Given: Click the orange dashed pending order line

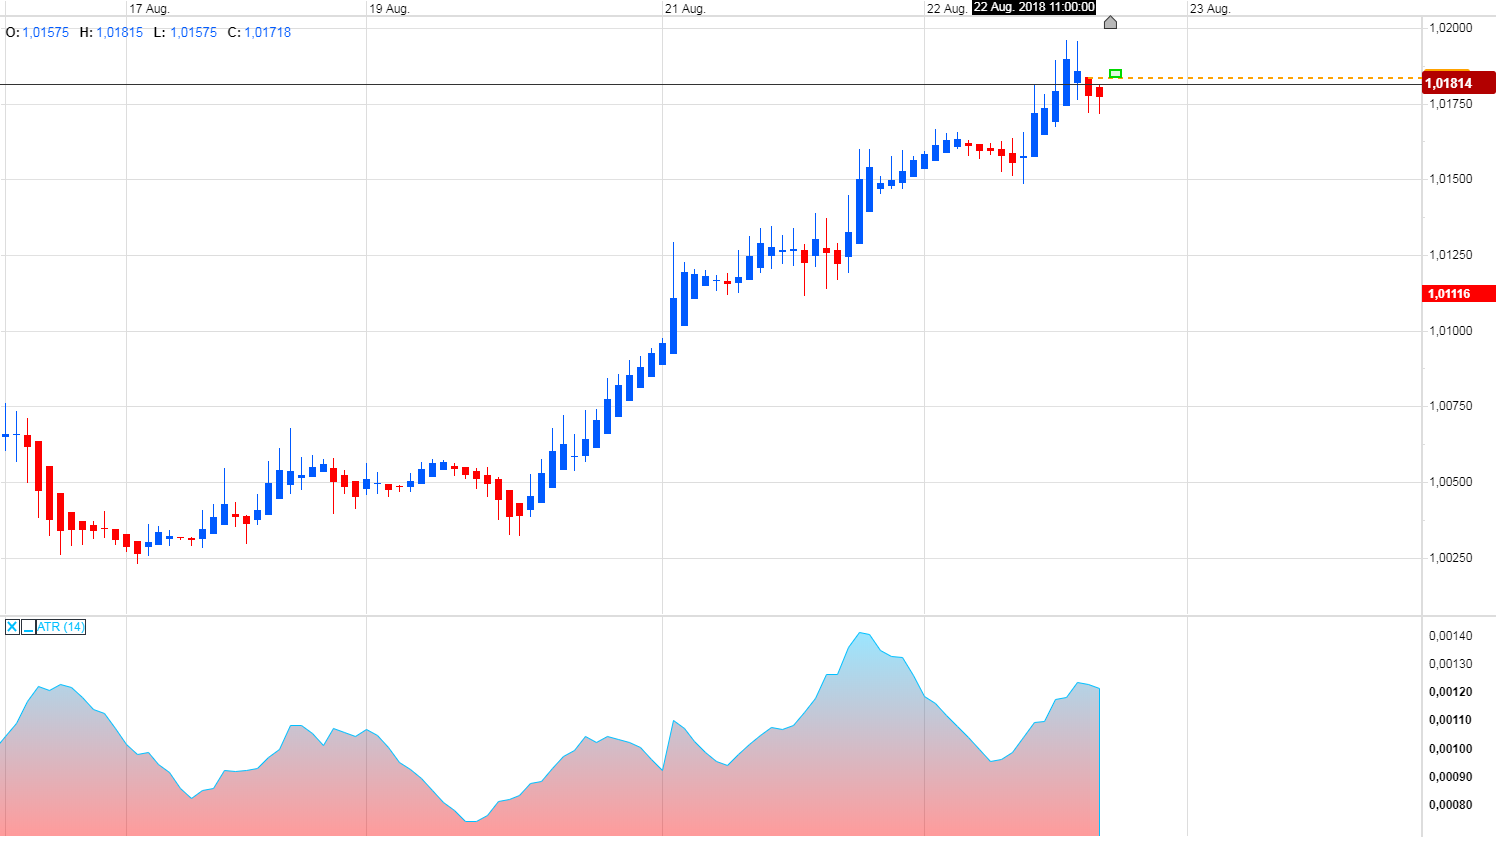Looking at the screenshot, I should [x=1250, y=75].
